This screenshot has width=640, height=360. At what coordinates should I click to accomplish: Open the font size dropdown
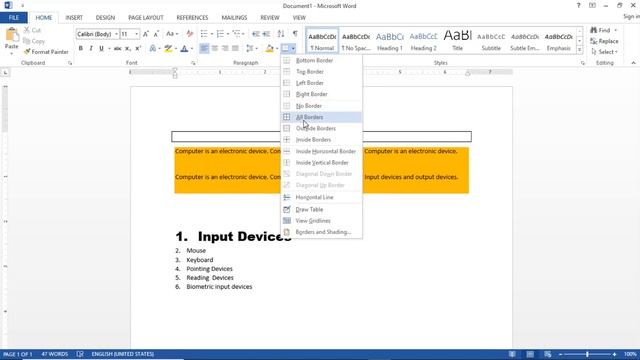pyautogui.click(x=136, y=34)
